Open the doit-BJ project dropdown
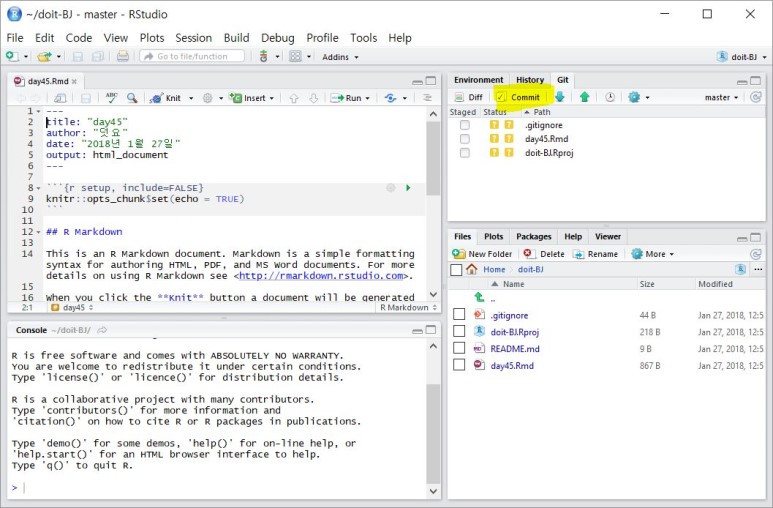Viewport: 773px width, 508px height. [x=742, y=57]
